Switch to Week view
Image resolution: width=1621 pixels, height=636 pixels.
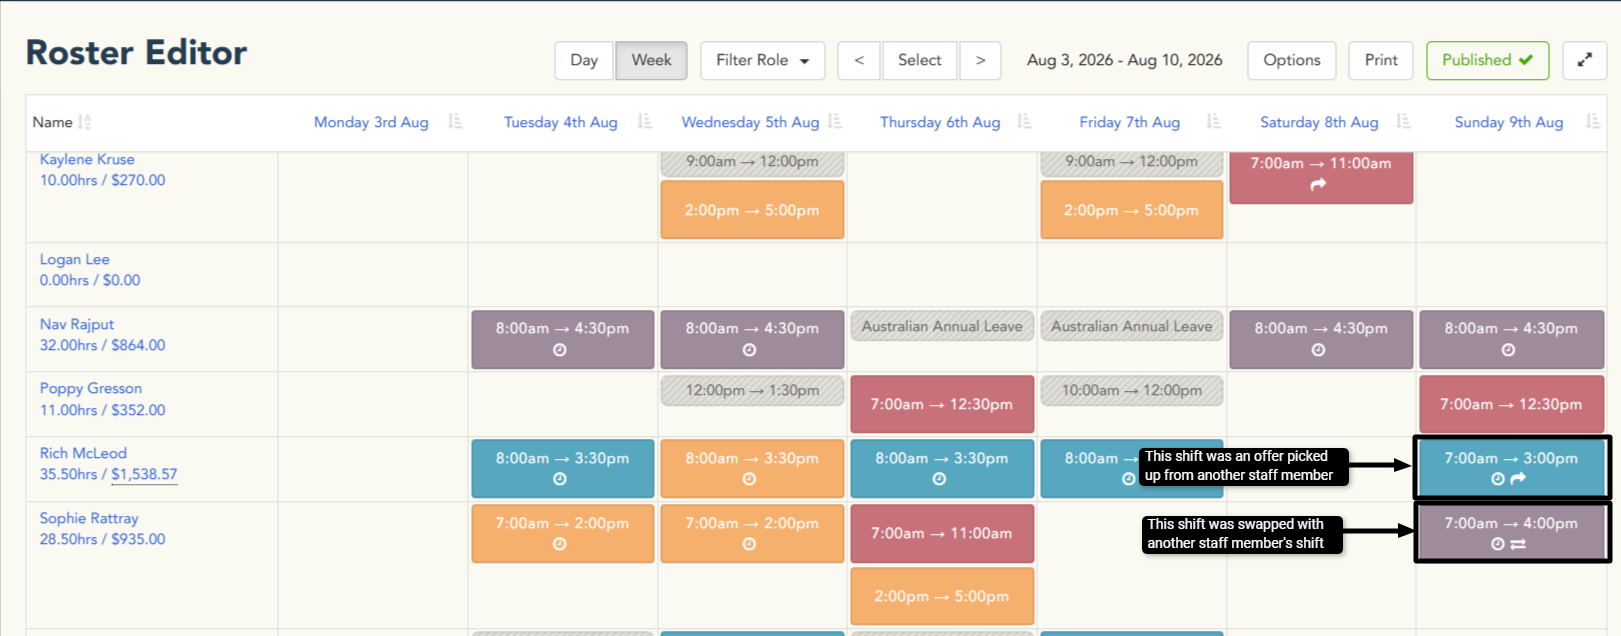click(x=651, y=60)
